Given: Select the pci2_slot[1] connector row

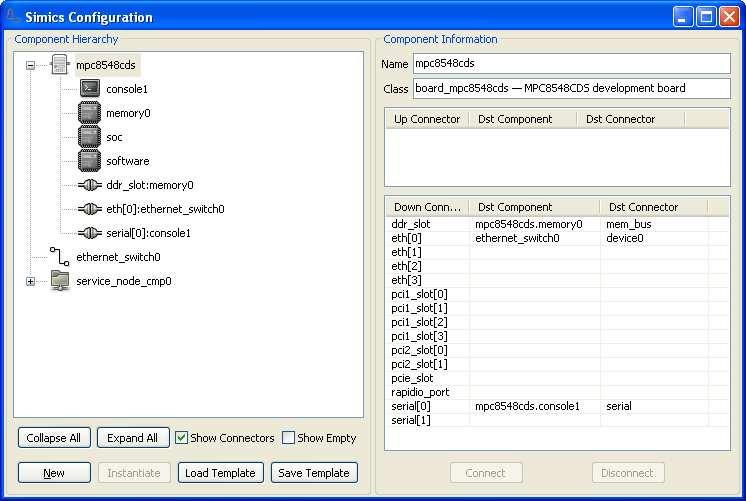Looking at the screenshot, I should click(x=557, y=364).
